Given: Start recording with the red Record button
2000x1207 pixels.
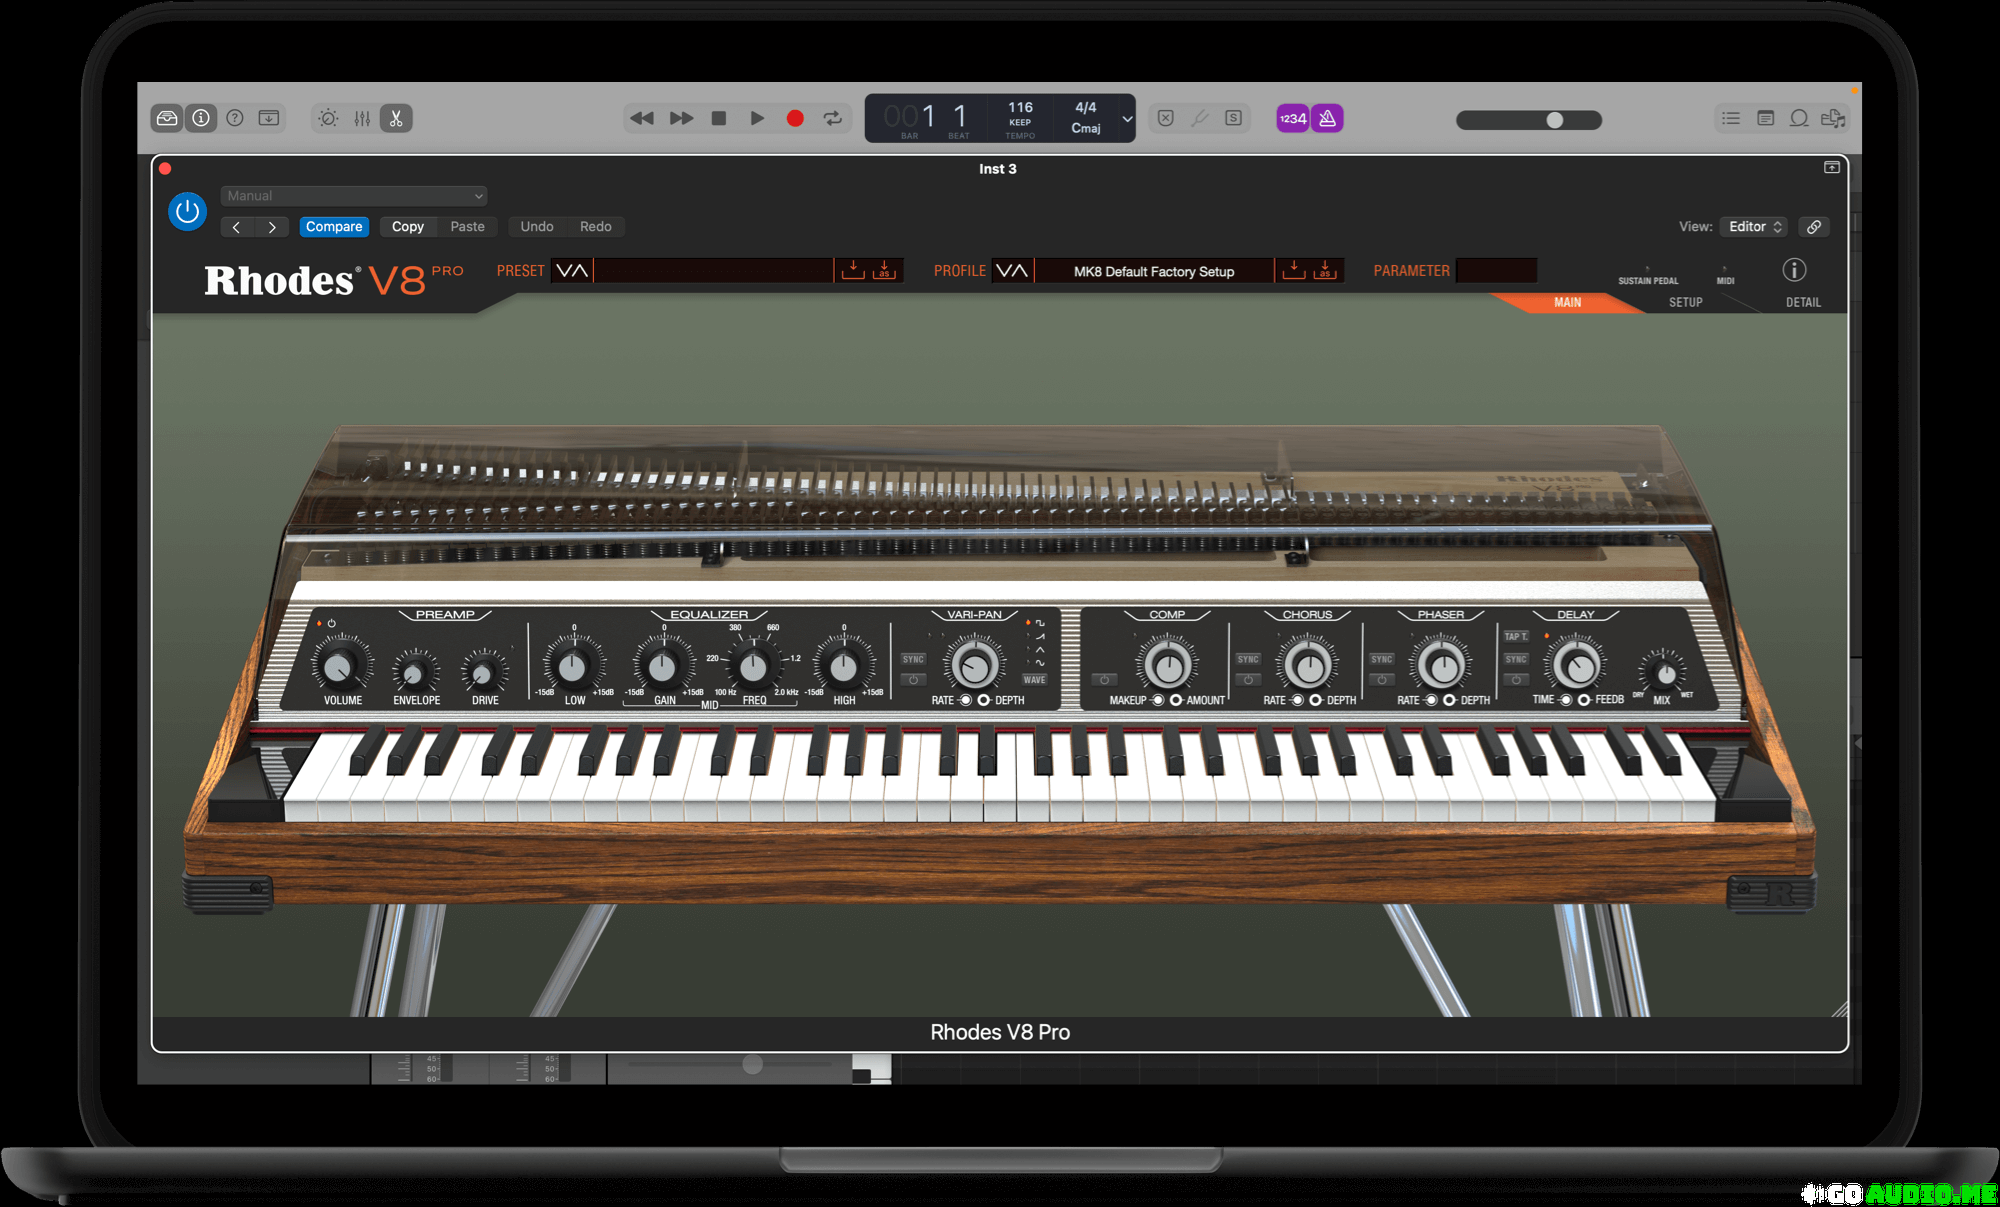Looking at the screenshot, I should pyautogui.click(x=795, y=118).
